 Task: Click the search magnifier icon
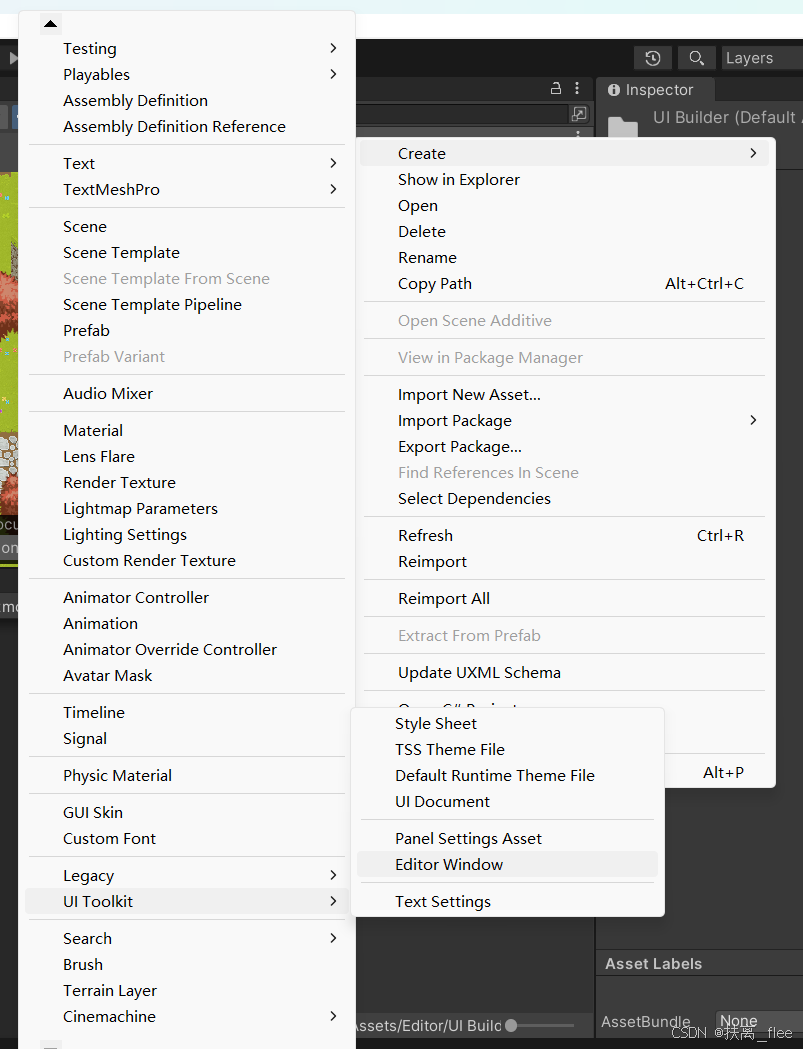696,58
